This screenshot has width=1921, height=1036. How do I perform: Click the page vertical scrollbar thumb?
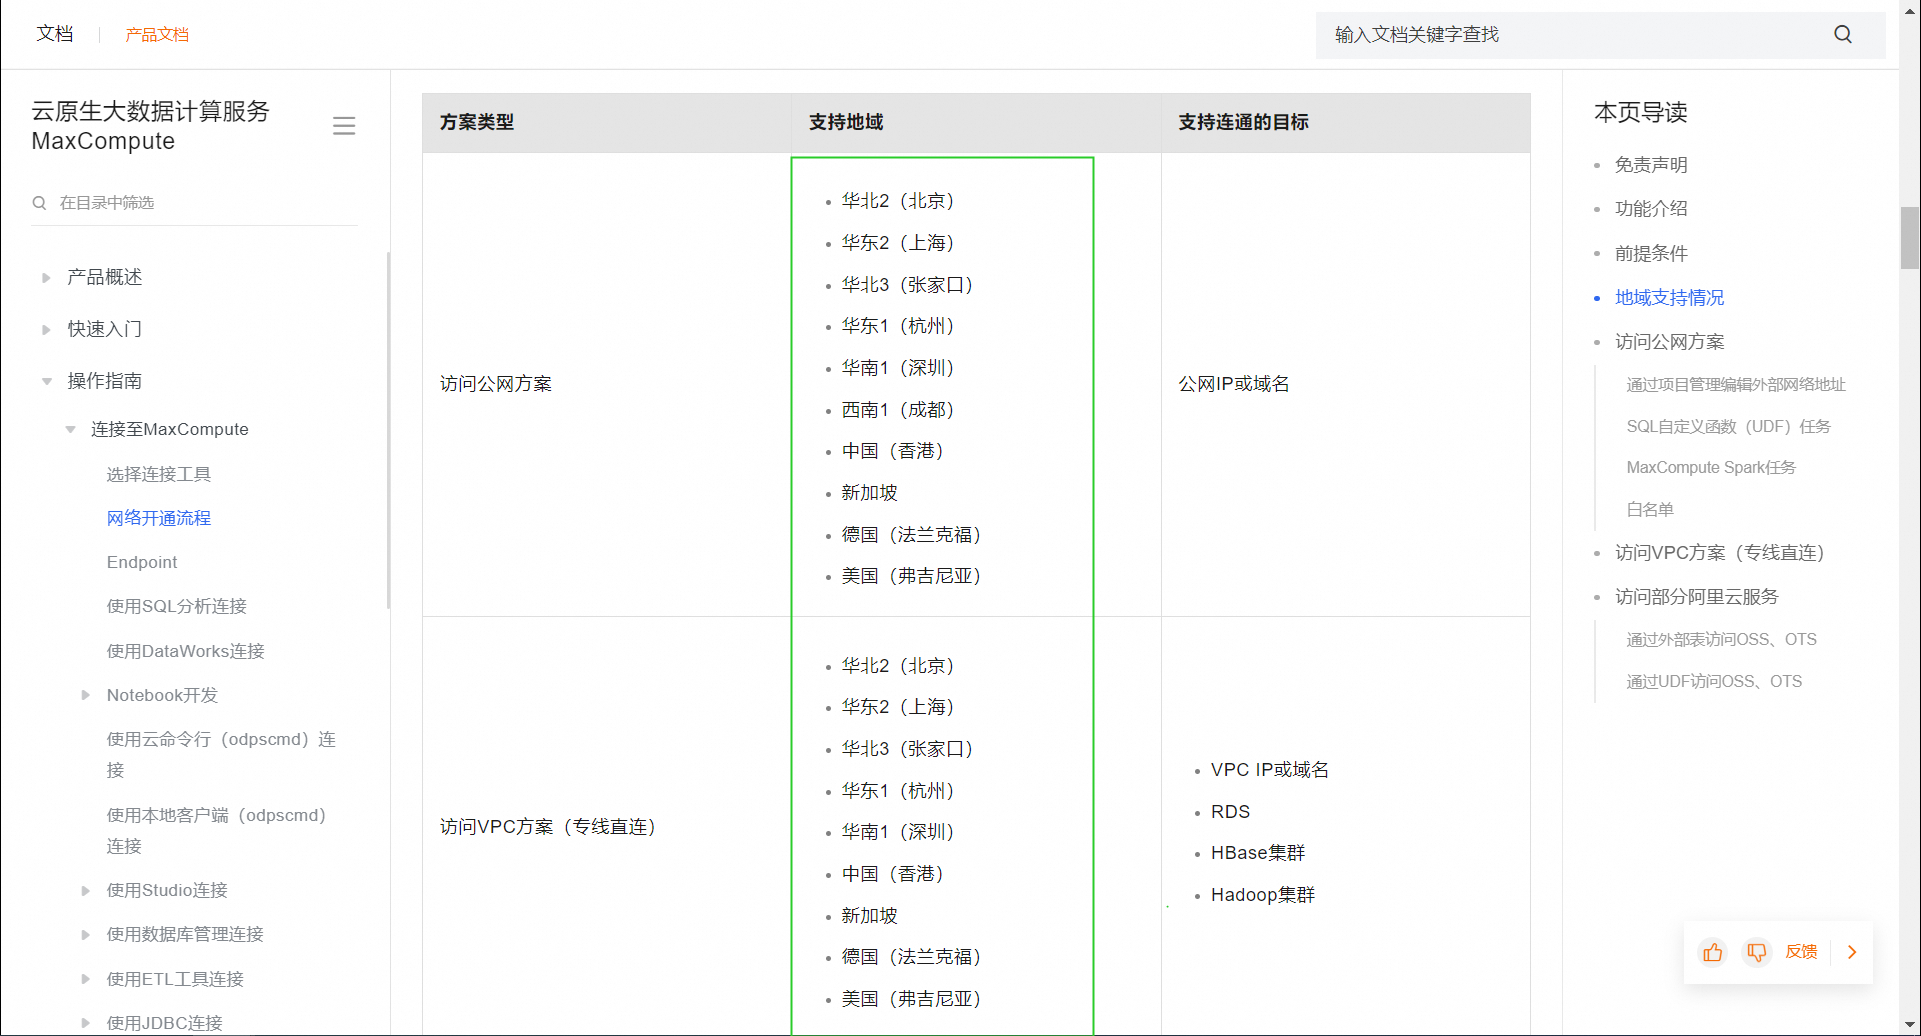(1910, 238)
